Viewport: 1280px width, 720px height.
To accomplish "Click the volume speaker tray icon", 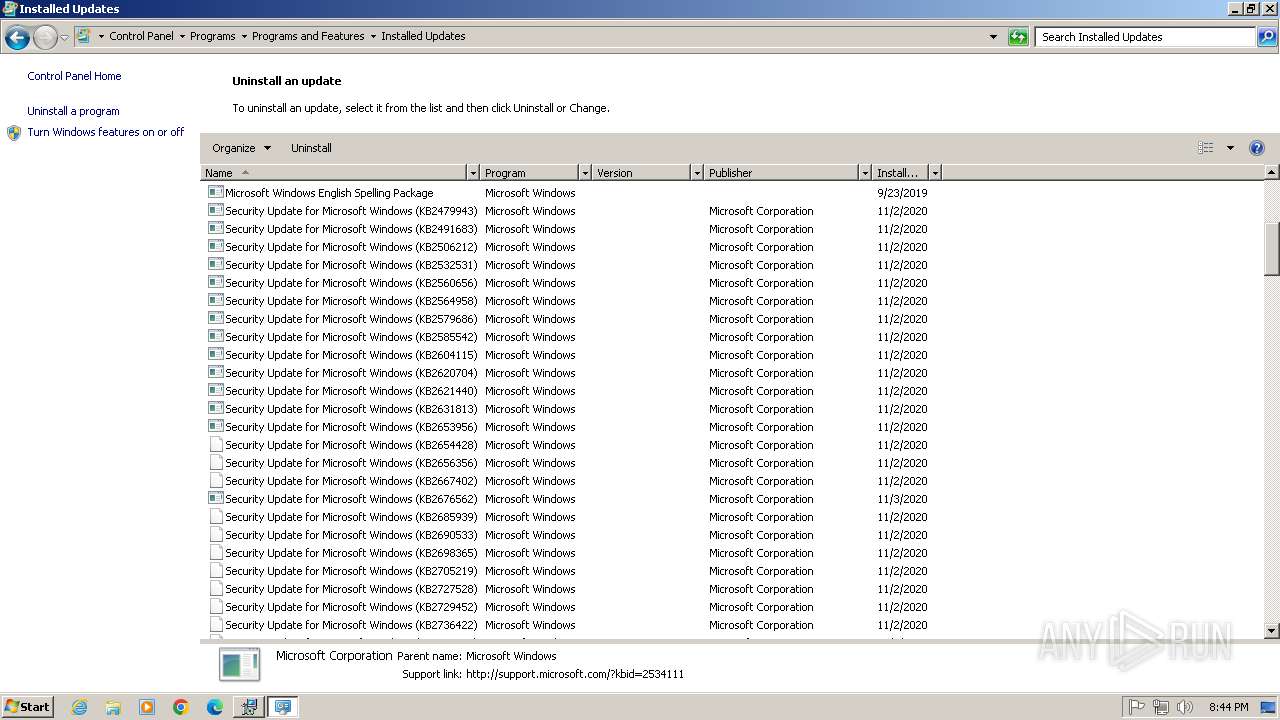I will [x=1185, y=707].
